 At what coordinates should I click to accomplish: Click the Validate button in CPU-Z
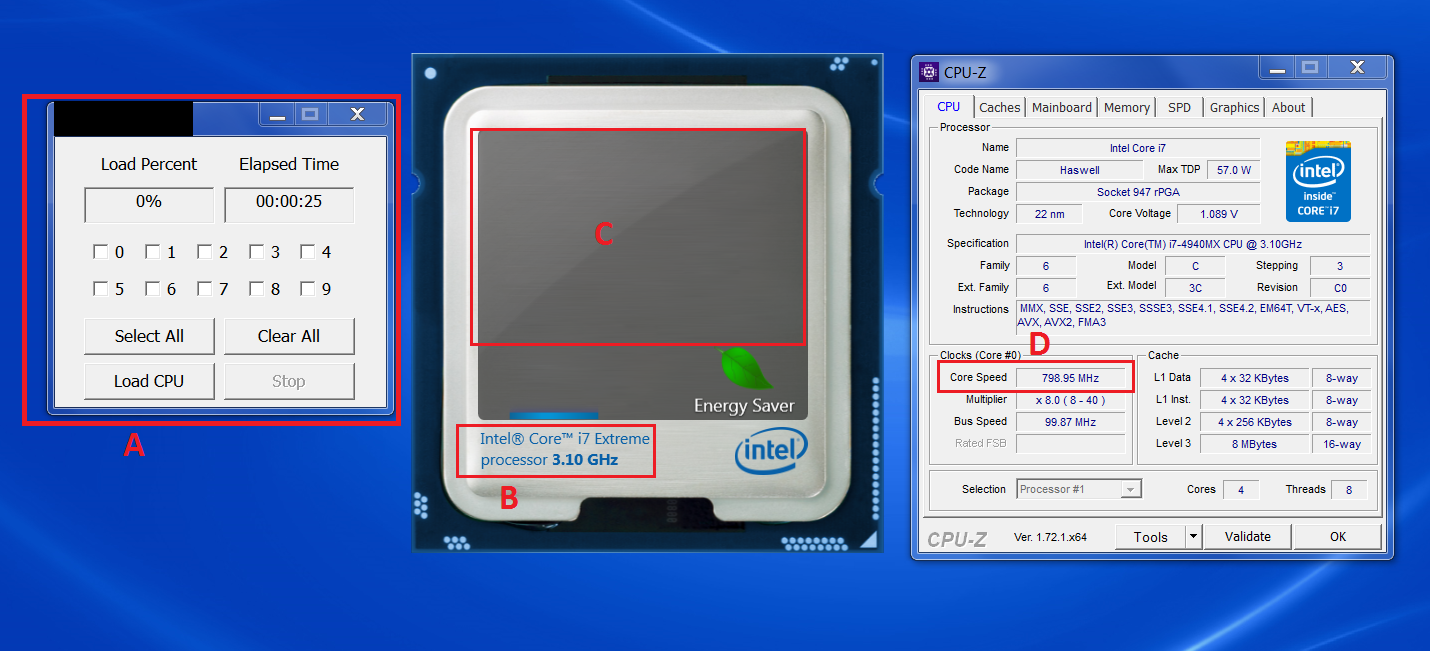coord(1247,537)
